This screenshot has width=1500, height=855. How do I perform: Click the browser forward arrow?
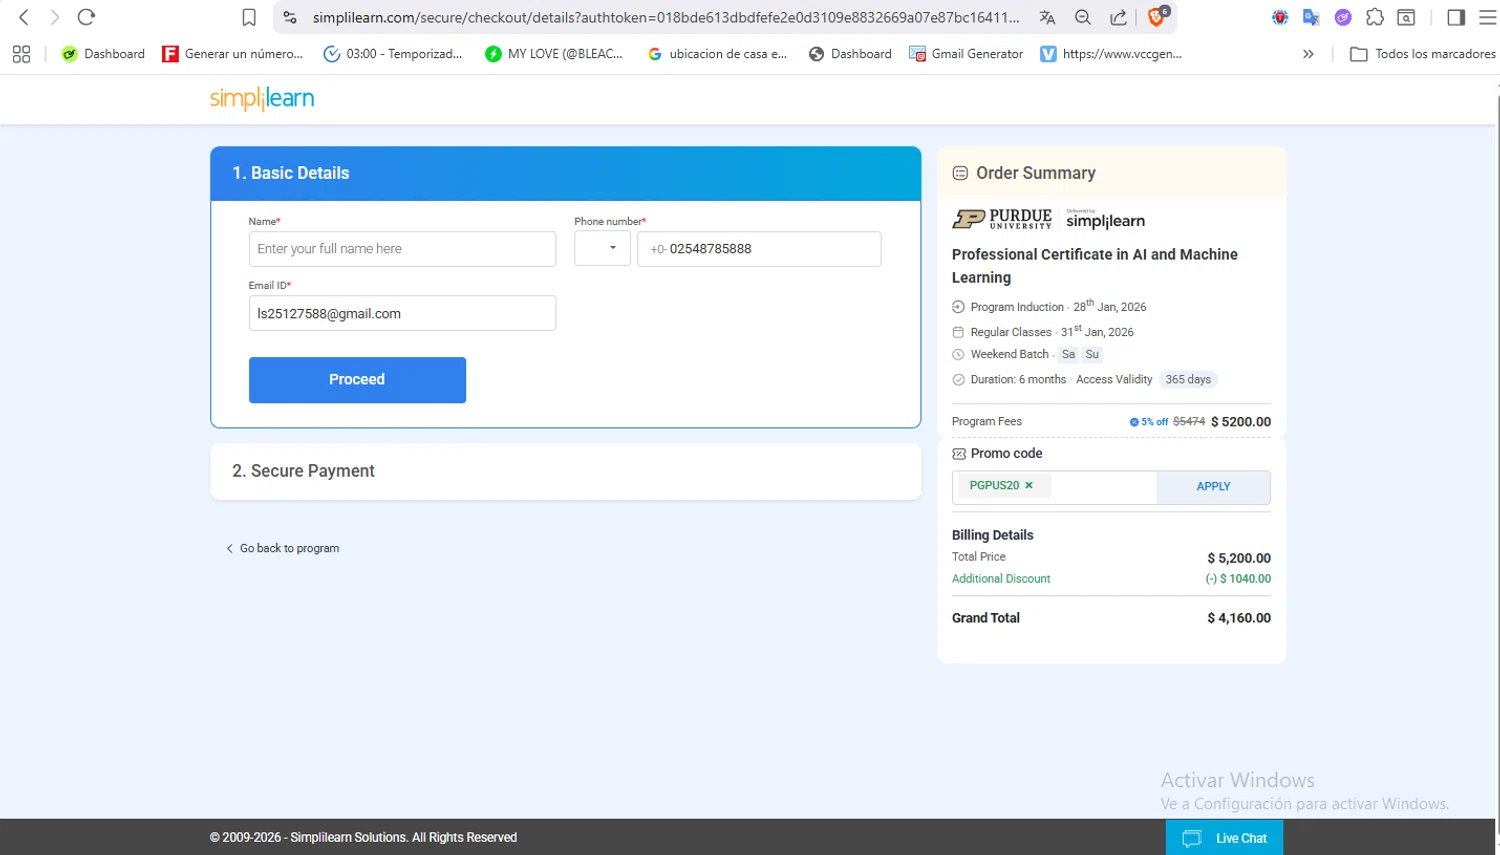(x=55, y=17)
